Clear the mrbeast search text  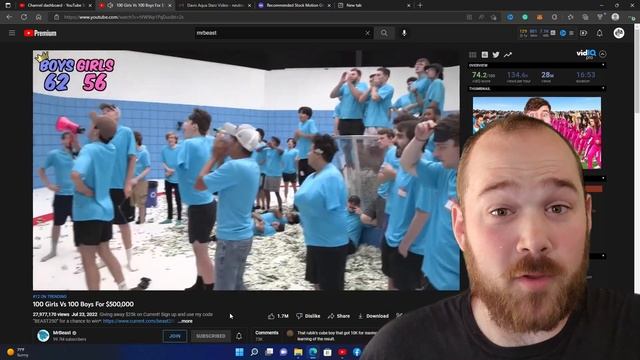tap(367, 33)
